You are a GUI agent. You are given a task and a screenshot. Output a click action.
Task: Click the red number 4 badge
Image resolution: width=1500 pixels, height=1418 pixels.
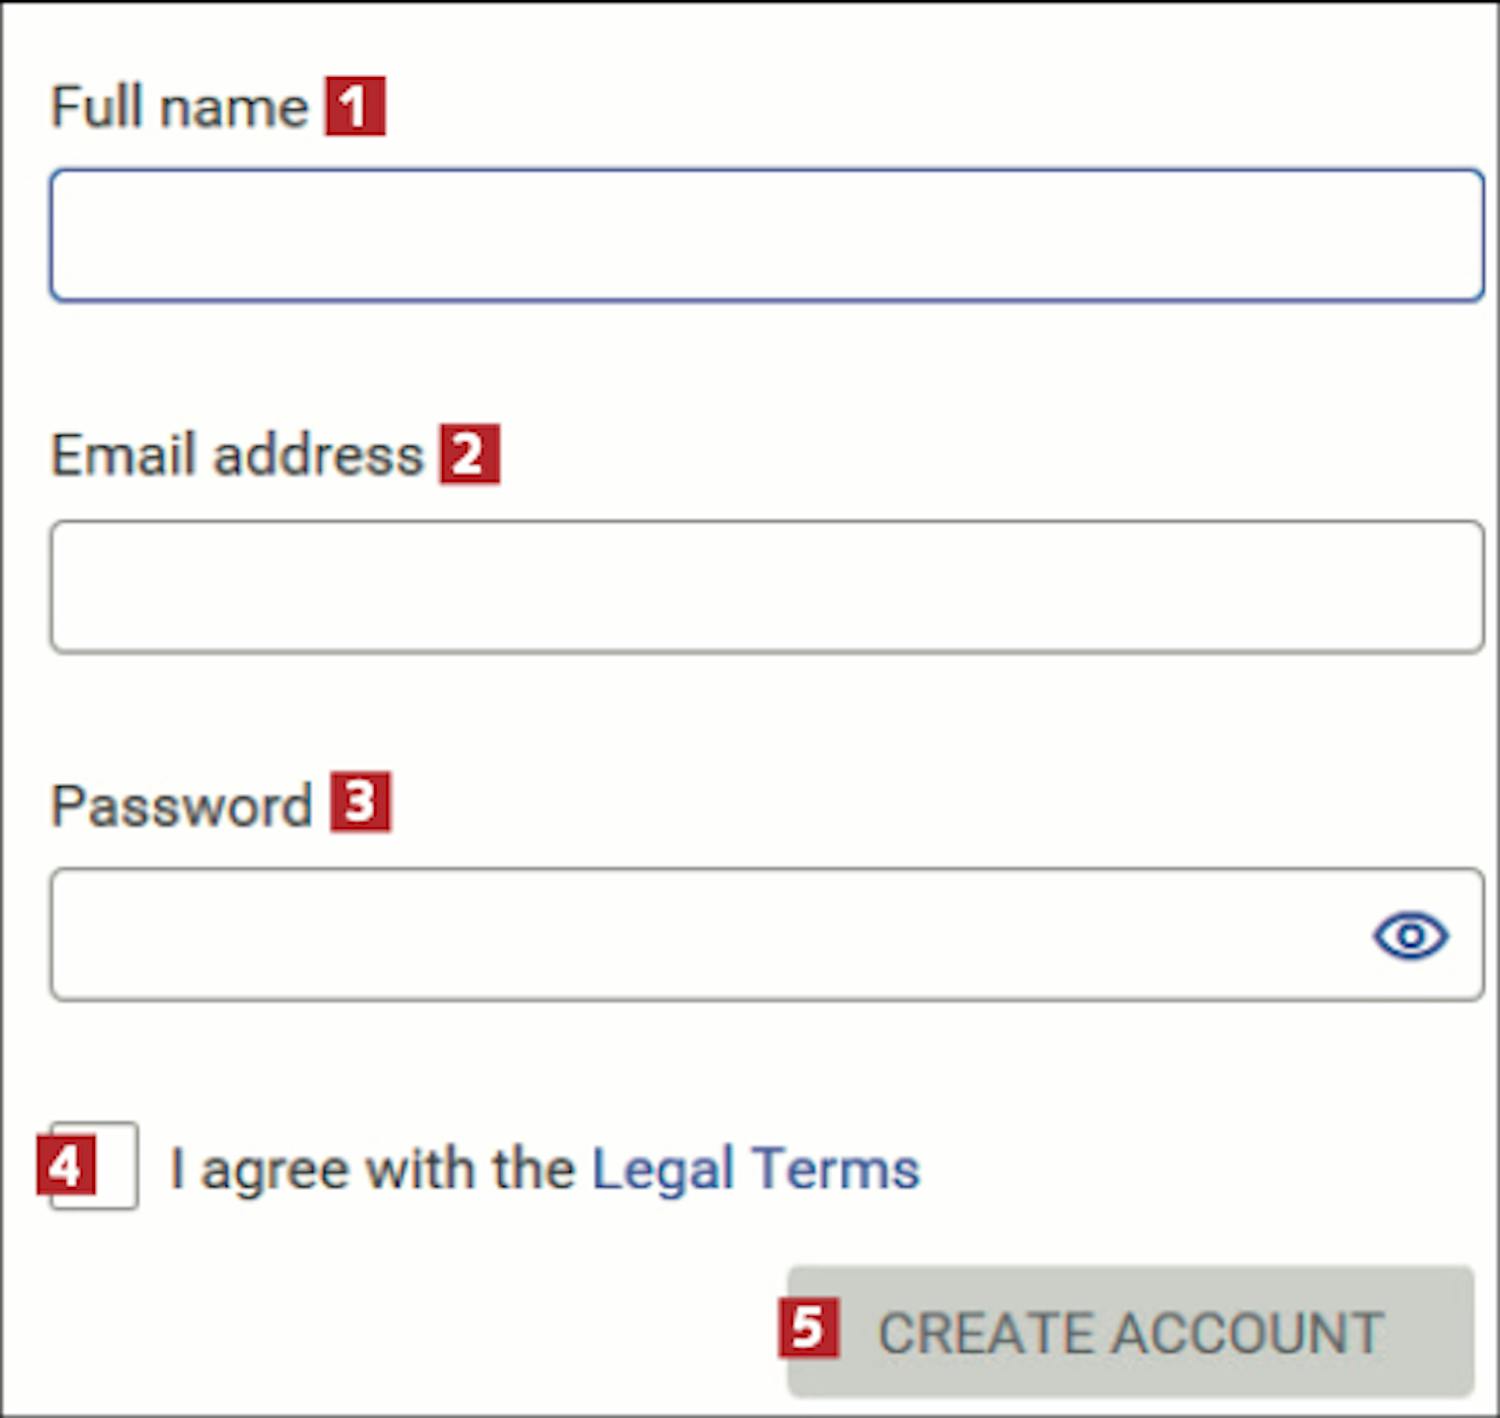coord(66,1165)
